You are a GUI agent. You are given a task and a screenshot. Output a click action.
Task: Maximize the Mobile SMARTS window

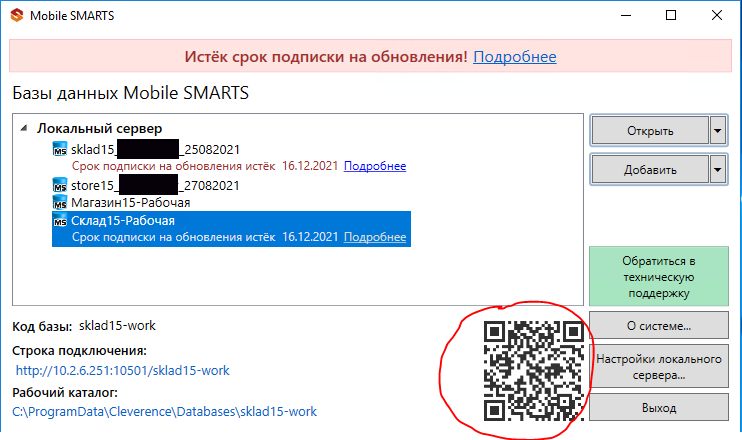pyautogui.click(x=671, y=15)
